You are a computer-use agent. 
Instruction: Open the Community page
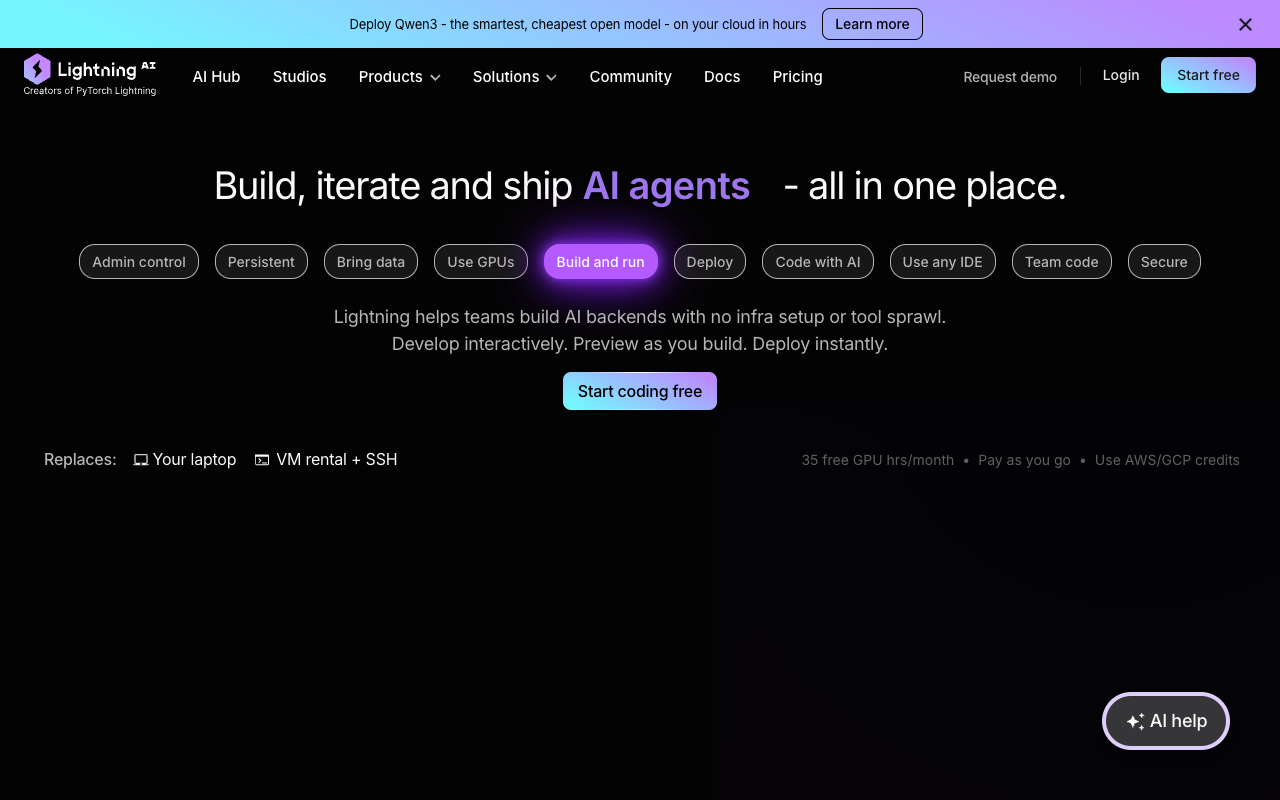[631, 77]
